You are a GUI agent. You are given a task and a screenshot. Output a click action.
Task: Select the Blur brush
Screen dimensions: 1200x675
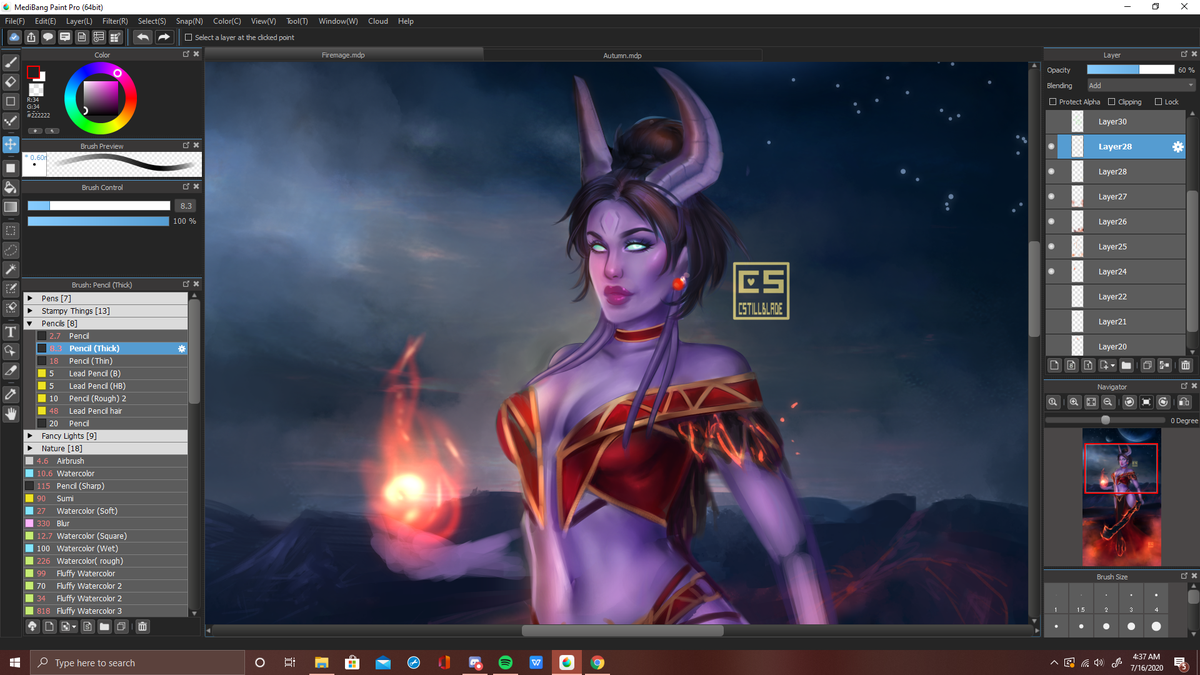(105, 523)
